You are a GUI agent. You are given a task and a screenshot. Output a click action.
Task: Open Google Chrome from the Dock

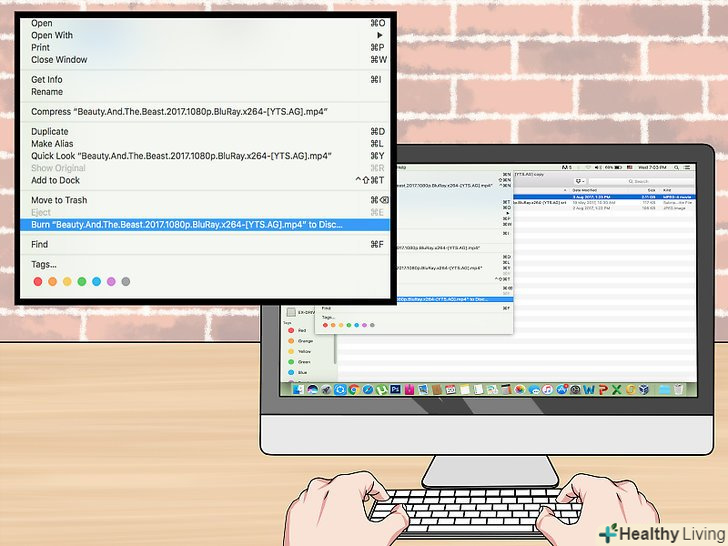(x=354, y=390)
